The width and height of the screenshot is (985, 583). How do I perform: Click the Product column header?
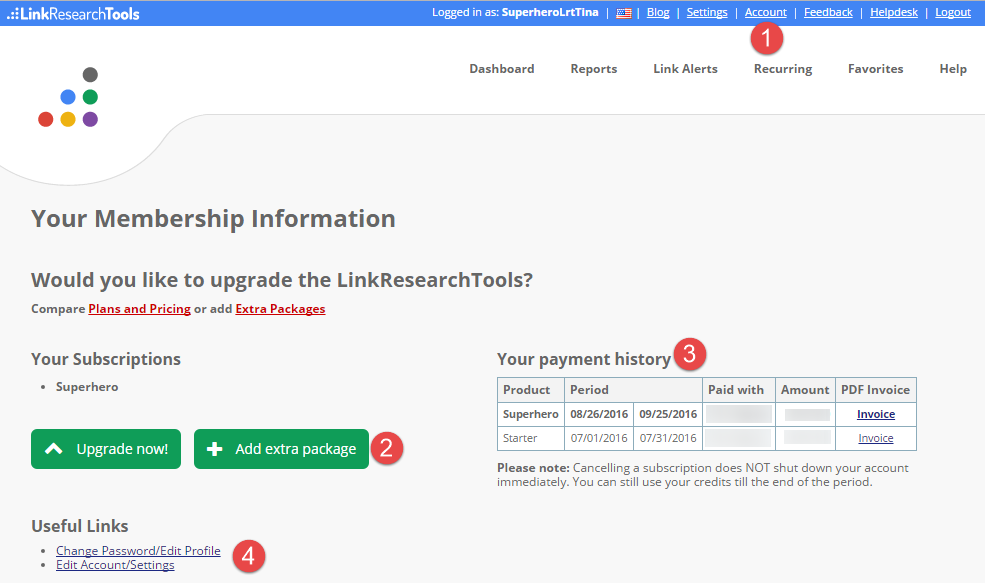[530, 390]
